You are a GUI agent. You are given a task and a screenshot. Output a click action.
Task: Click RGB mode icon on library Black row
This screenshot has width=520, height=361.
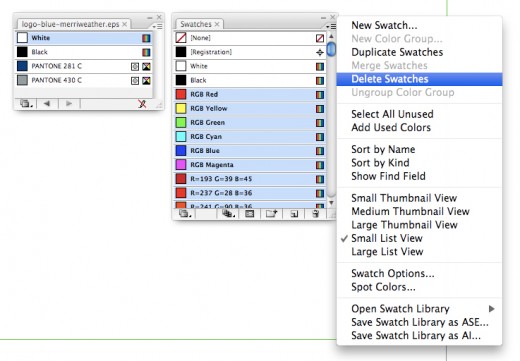click(x=146, y=52)
